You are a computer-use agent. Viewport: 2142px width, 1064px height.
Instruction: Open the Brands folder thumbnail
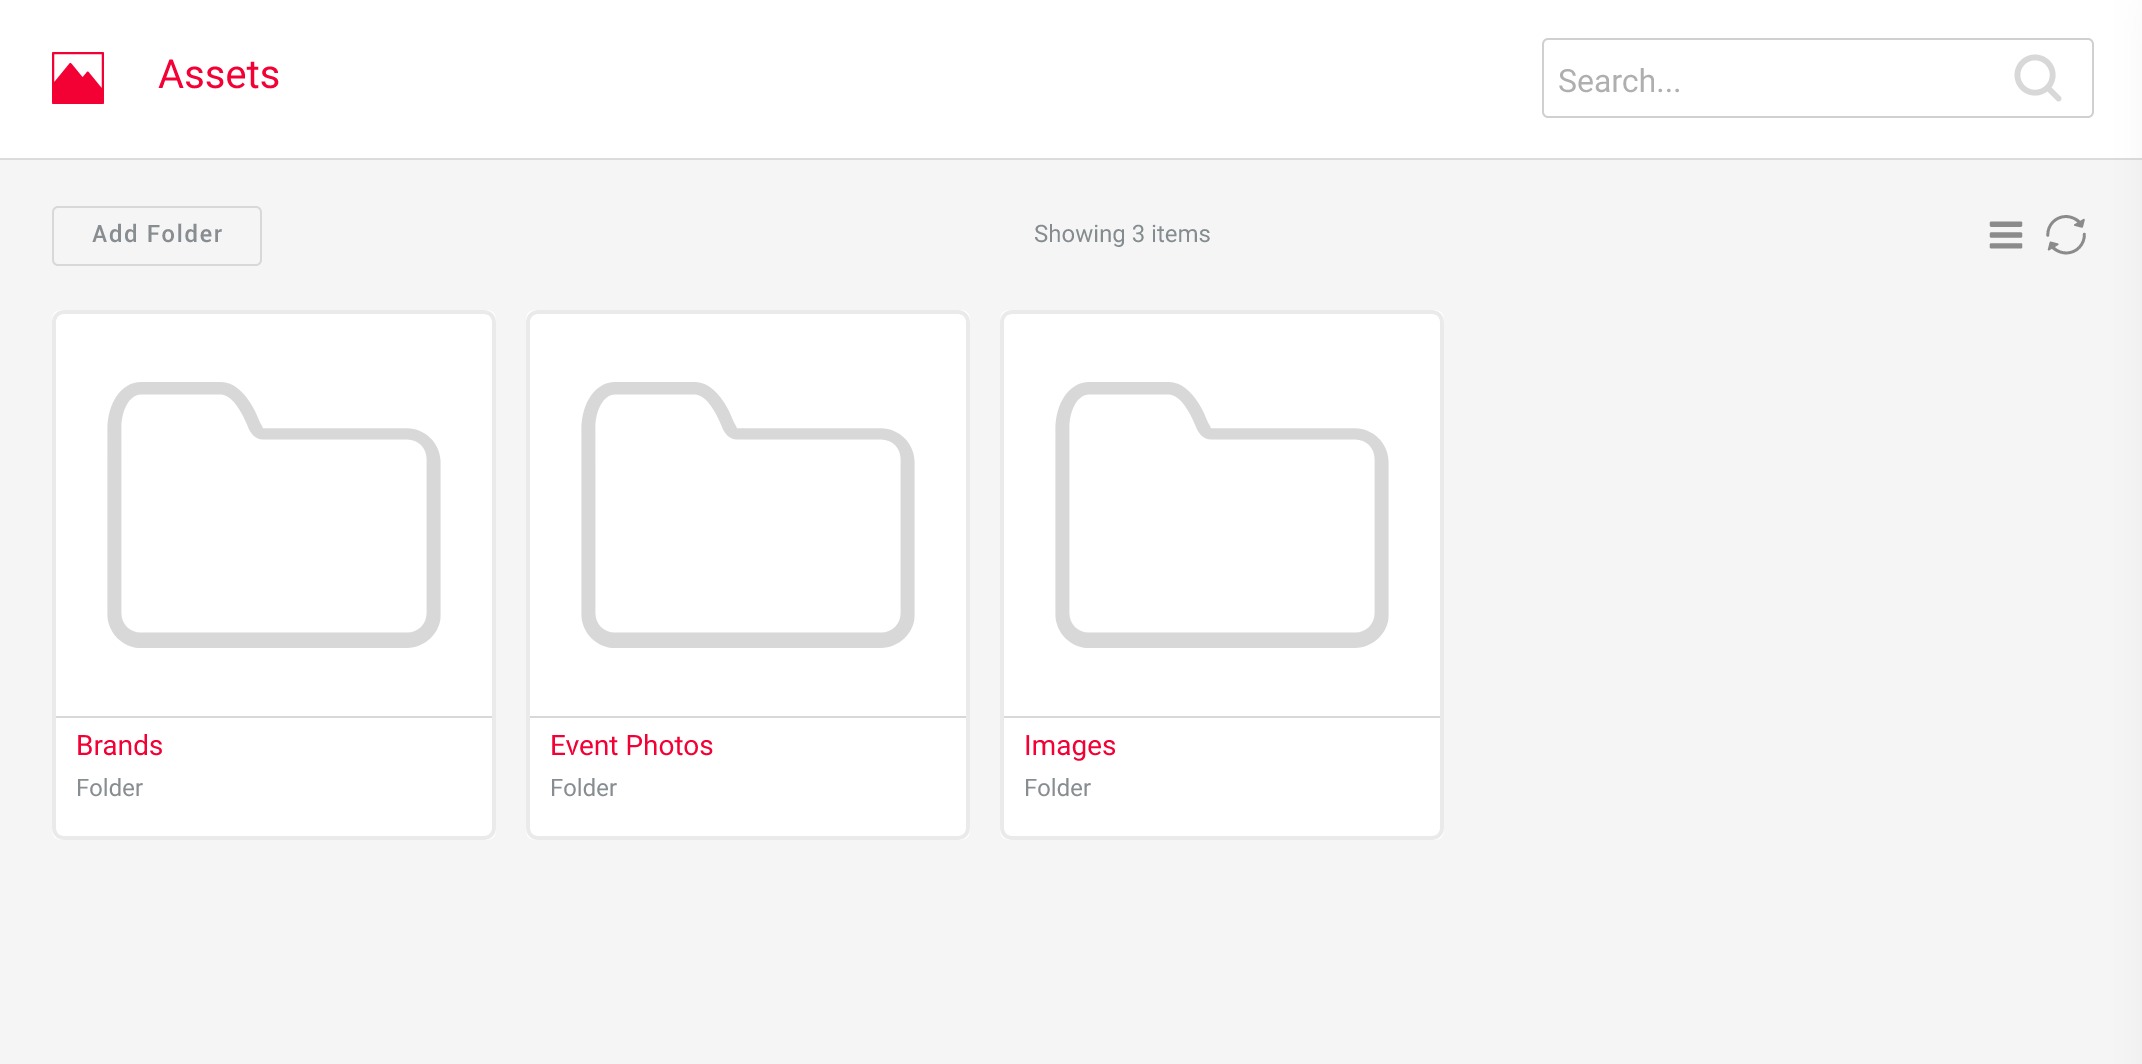[274, 515]
